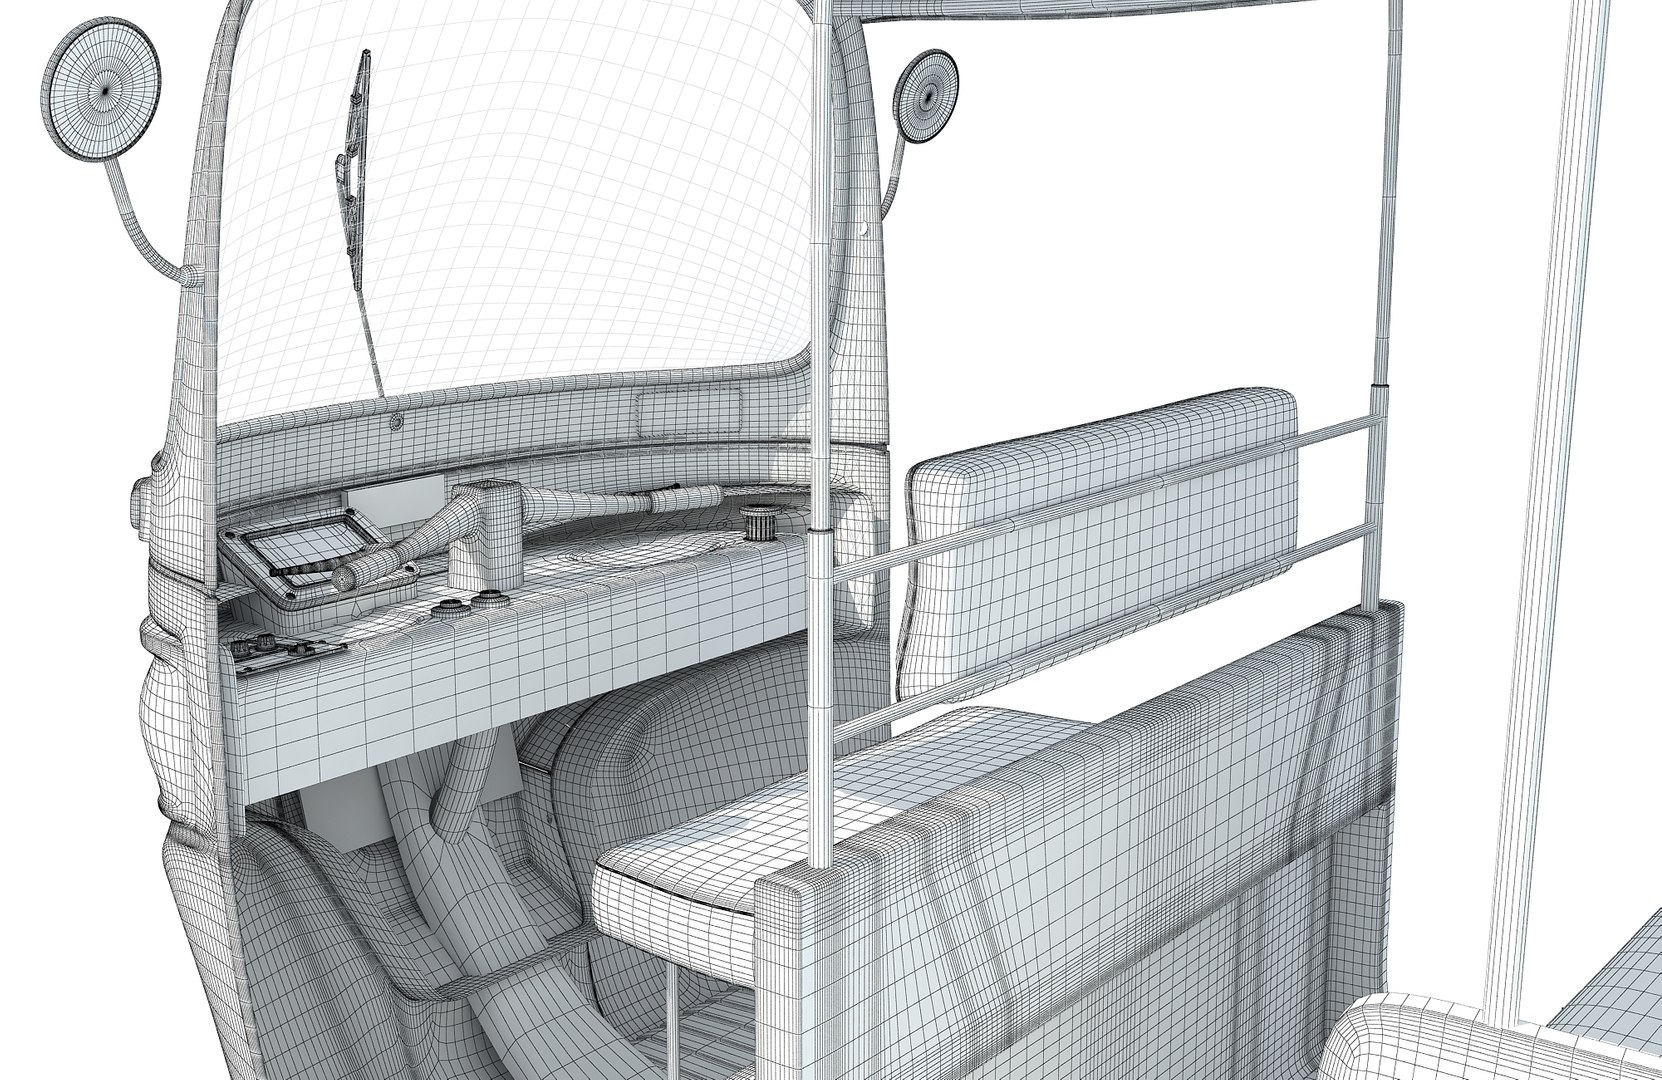Image resolution: width=1662 pixels, height=1080 pixels.
Task: Select the handlebar steering column
Action: [x=486, y=536]
